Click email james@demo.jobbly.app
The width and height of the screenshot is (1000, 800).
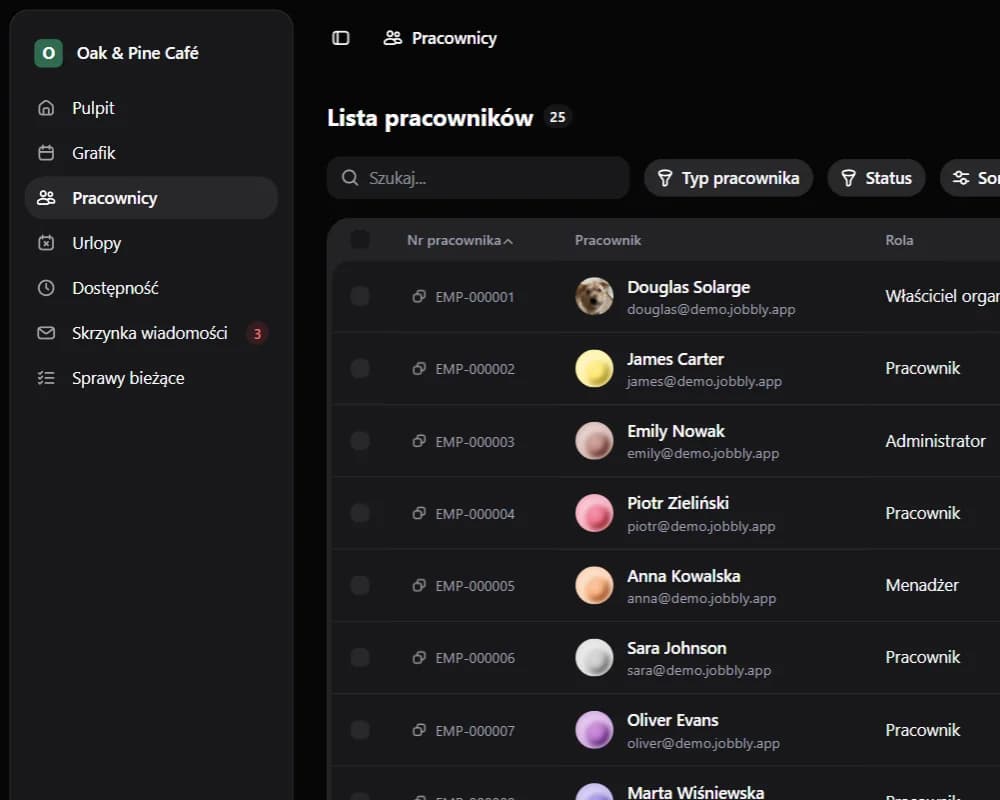click(704, 381)
